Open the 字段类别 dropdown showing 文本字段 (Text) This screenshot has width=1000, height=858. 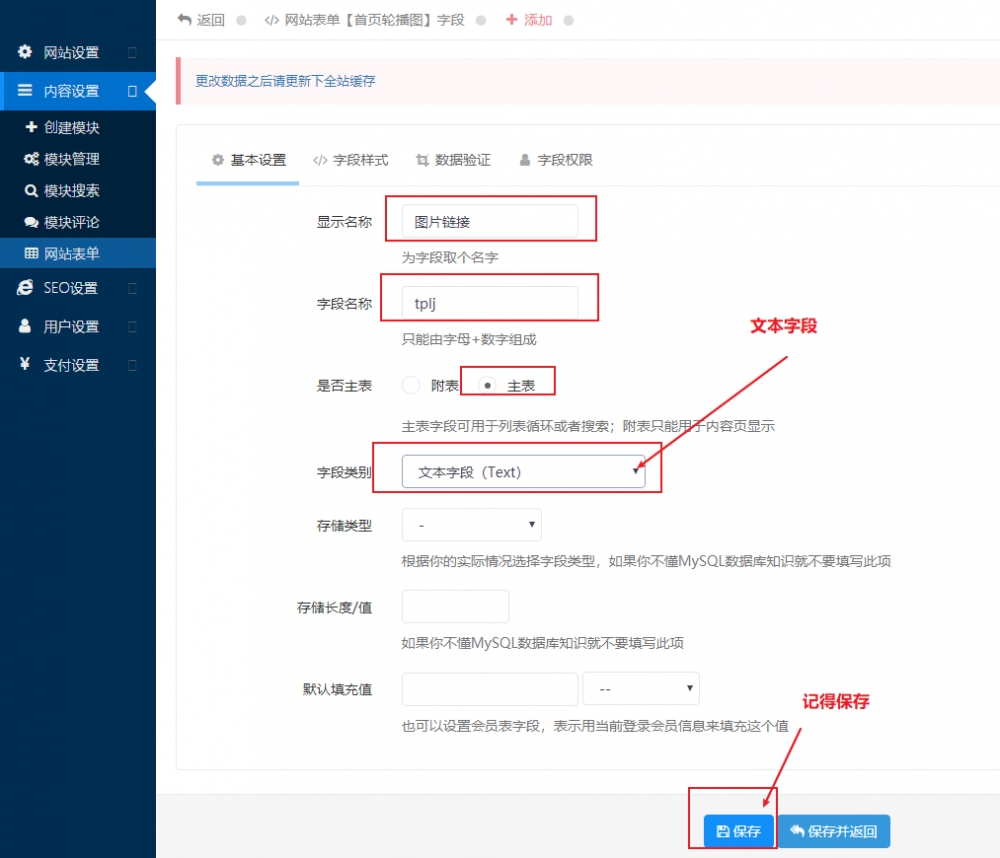pos(524,472)
